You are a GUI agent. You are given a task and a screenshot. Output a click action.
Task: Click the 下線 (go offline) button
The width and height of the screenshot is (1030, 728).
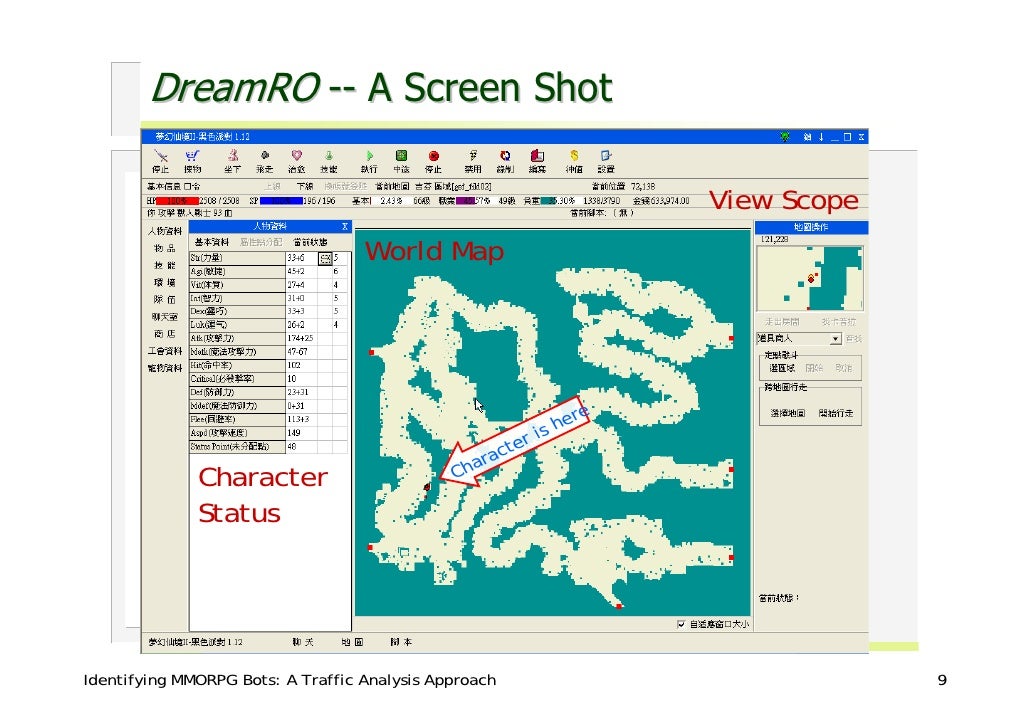[x=305, y=187]
